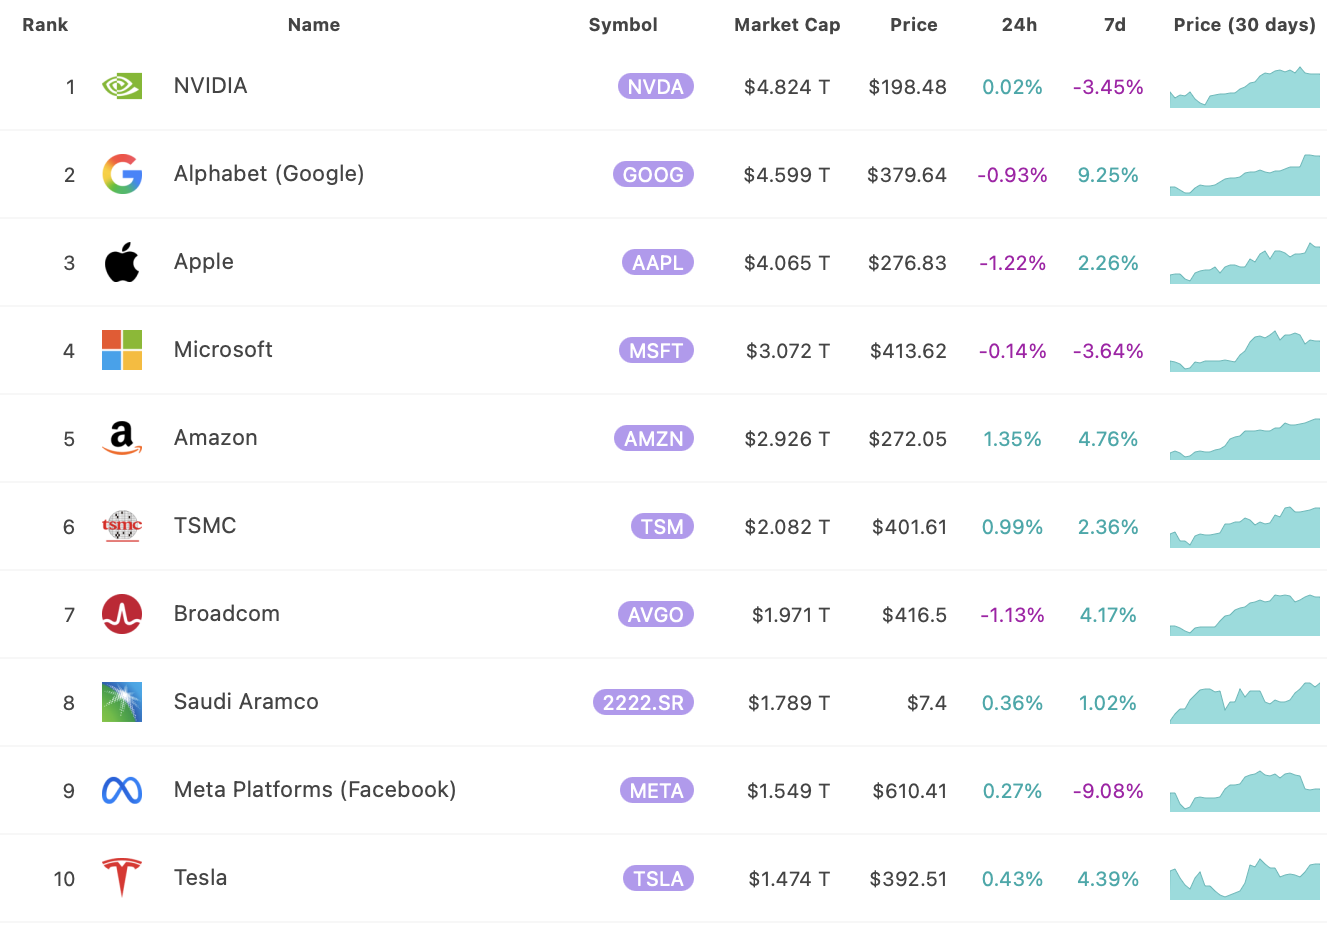1342x930 pixels.
Task: Click Amazon market cap $2.926 T
Action: 787,439
